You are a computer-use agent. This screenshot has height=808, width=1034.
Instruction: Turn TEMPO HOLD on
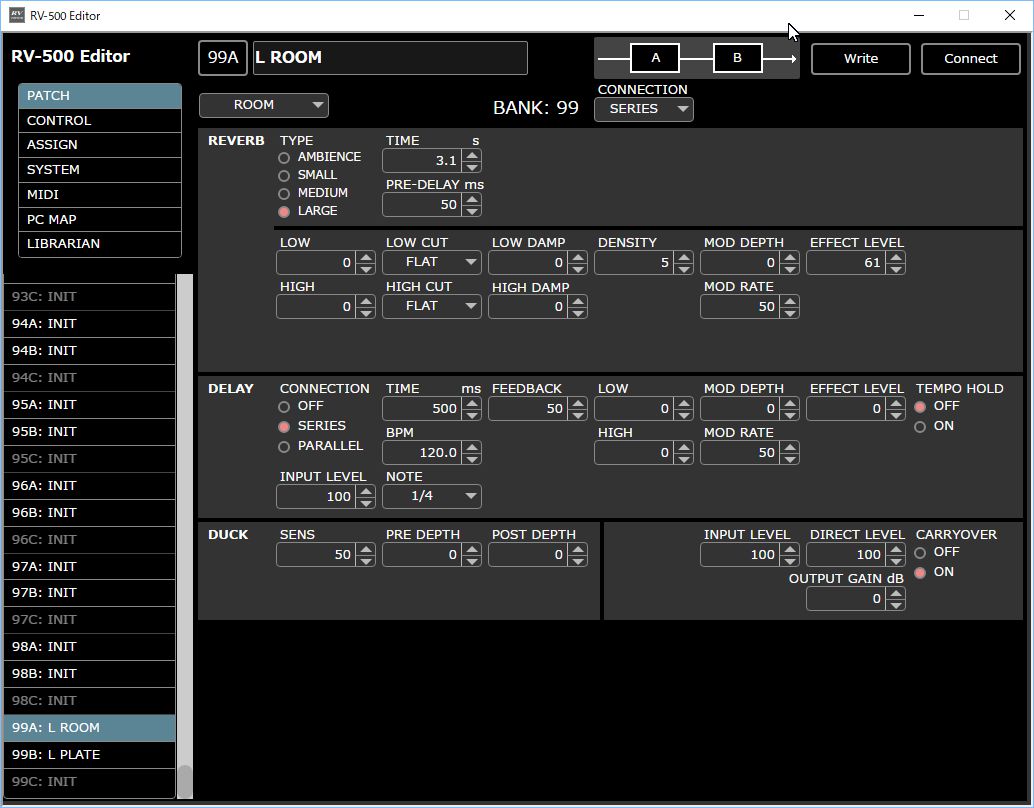pyautogui.click(x=920, y=427)
